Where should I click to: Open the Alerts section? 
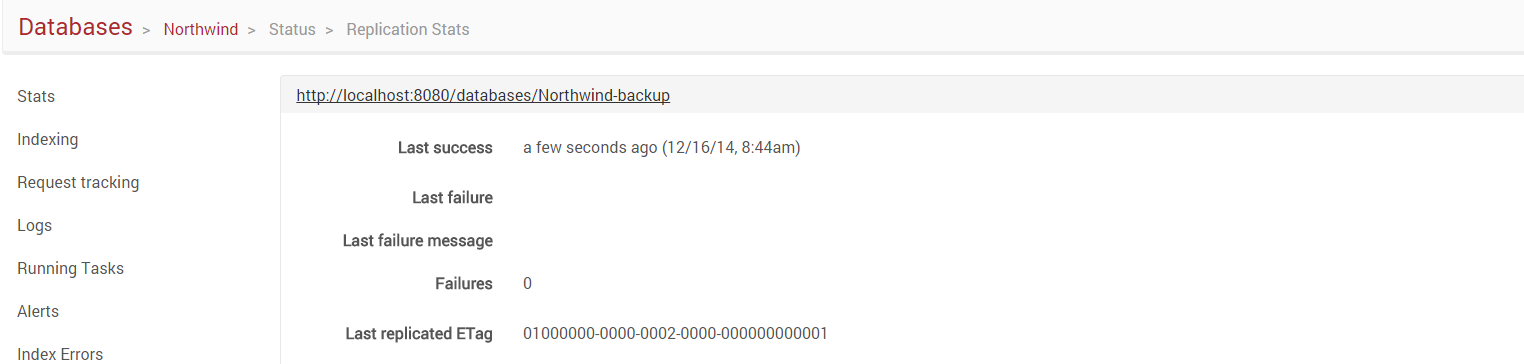coord(38,312)
